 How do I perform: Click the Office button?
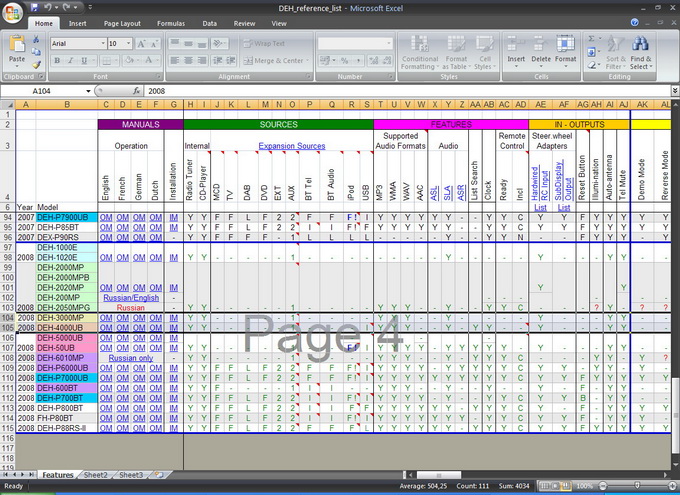[13, 12]
